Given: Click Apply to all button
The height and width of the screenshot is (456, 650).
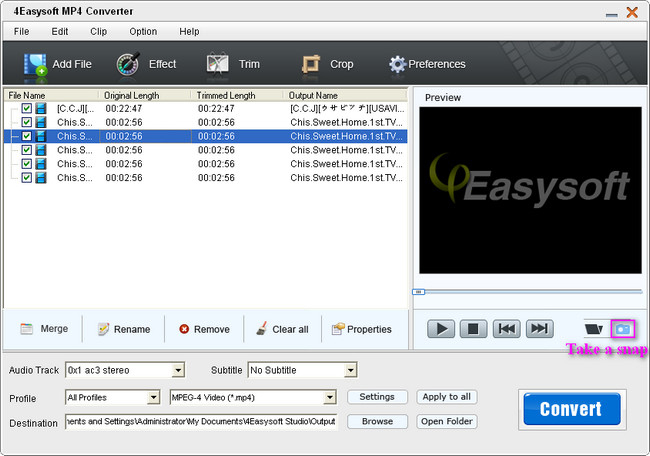Looking at the screenshot, I should coord(447,397).
